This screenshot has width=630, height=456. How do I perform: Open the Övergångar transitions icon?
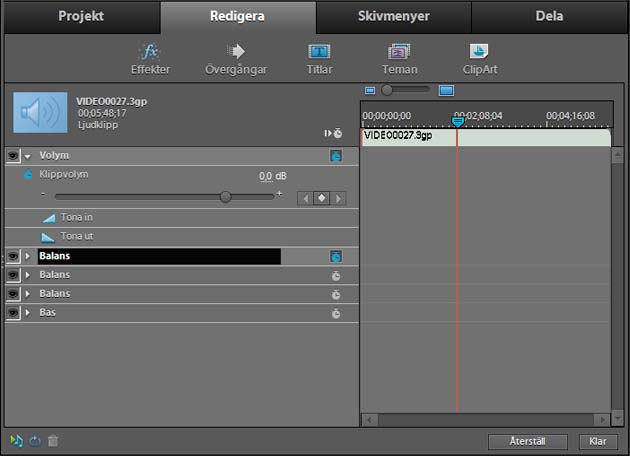(x=236, y=59)
